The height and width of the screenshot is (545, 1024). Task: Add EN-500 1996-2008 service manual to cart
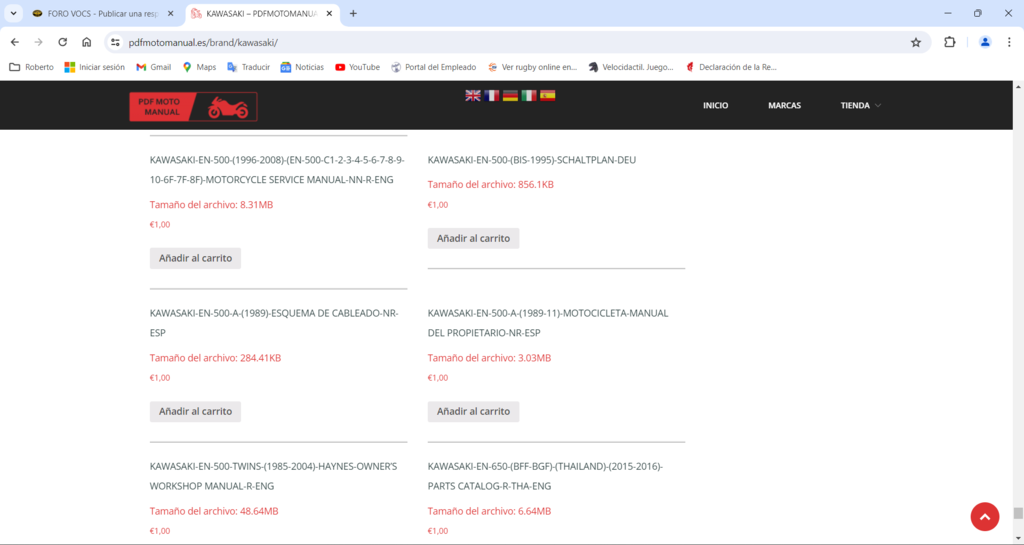pos(195,258)
